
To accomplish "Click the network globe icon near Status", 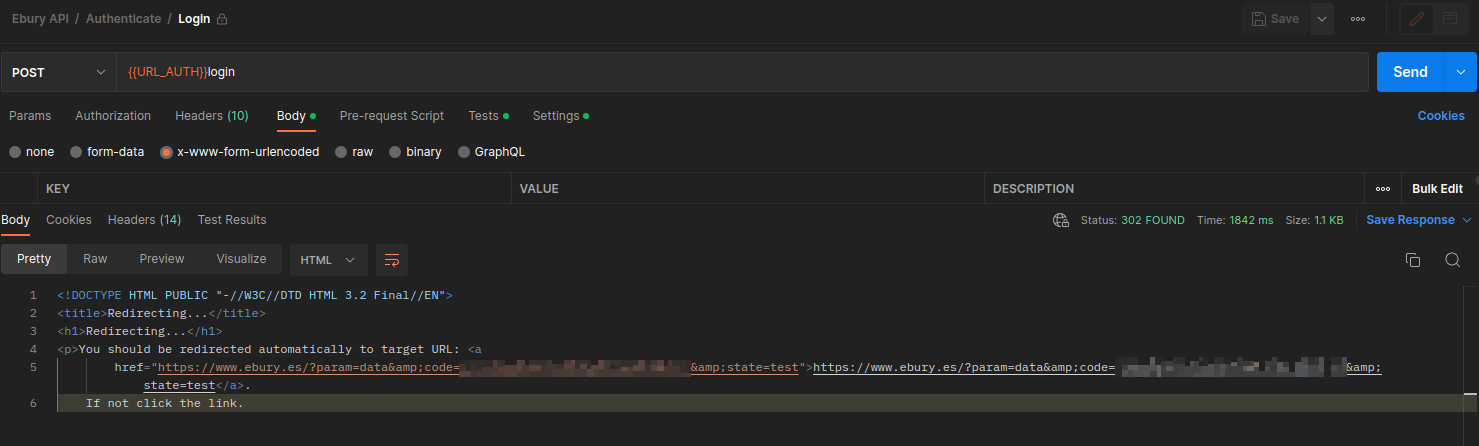I will tap(1060, 220).
